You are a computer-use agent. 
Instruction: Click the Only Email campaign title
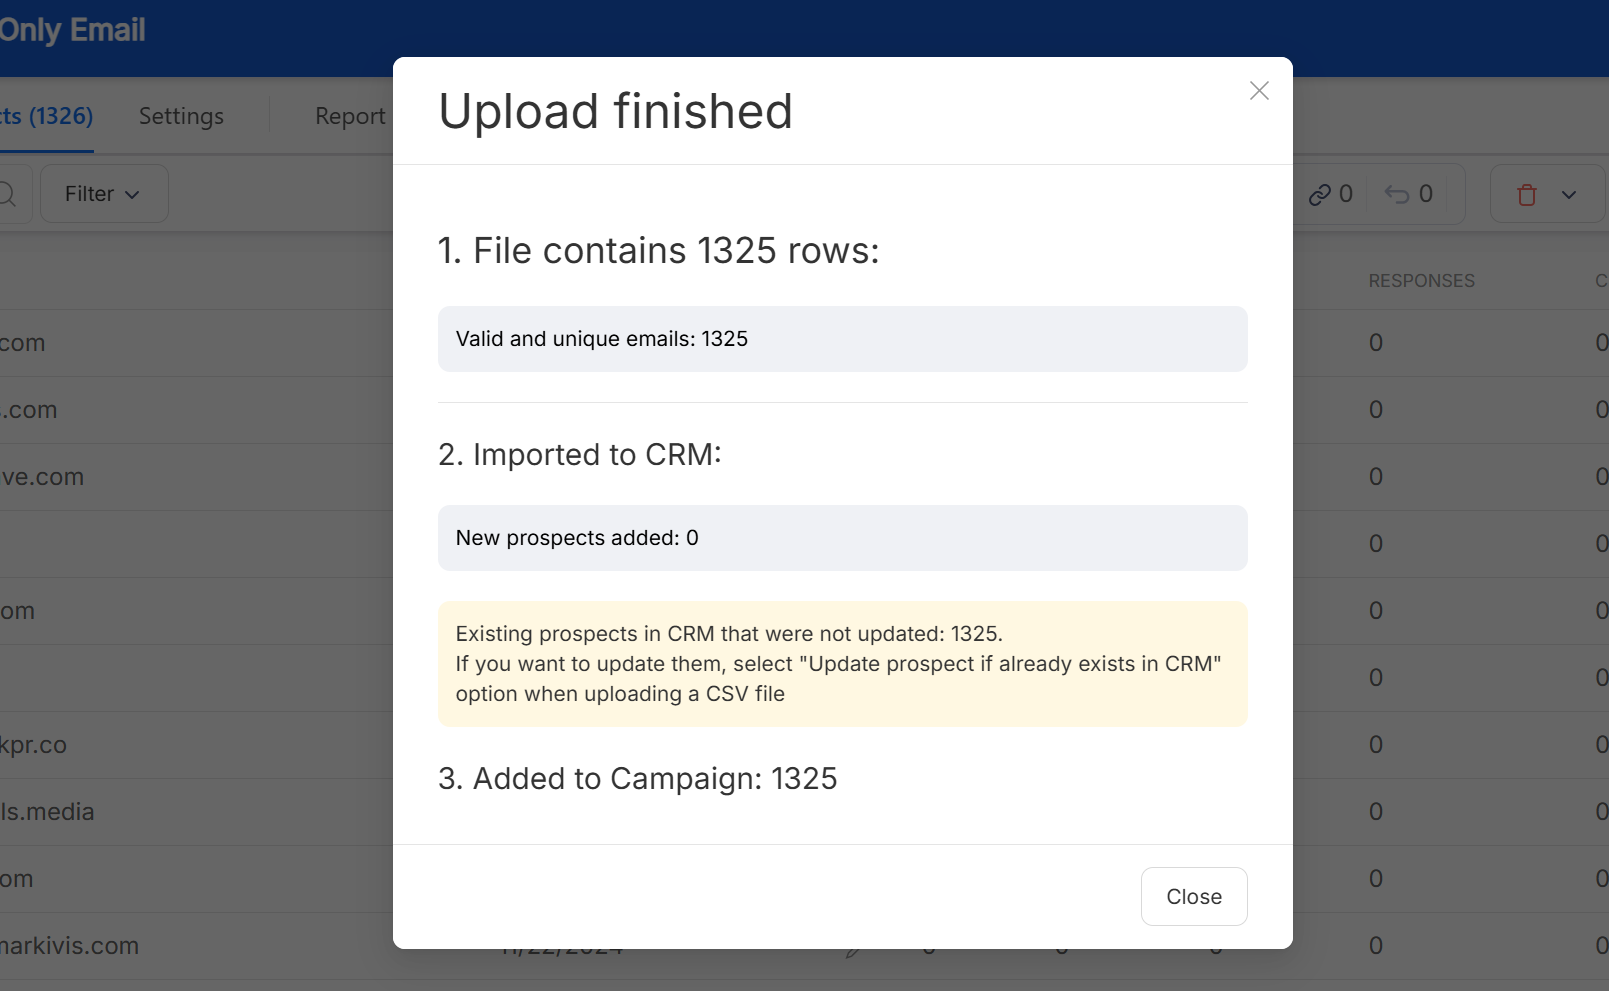72,30
